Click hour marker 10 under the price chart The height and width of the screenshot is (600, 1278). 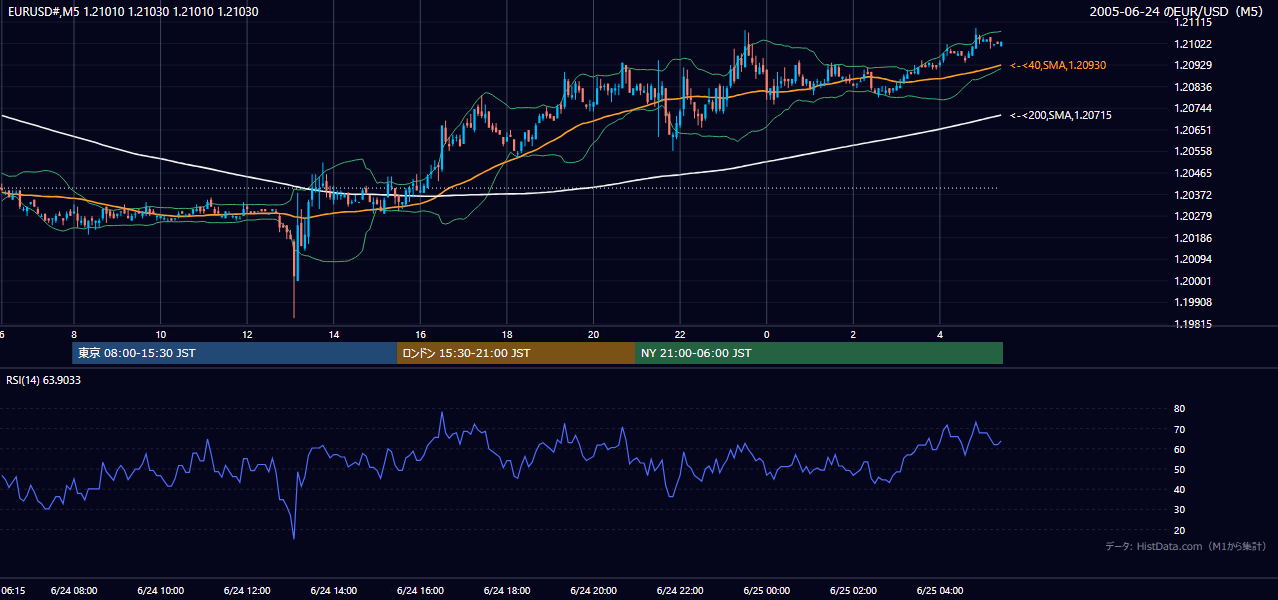pos(161,334)
